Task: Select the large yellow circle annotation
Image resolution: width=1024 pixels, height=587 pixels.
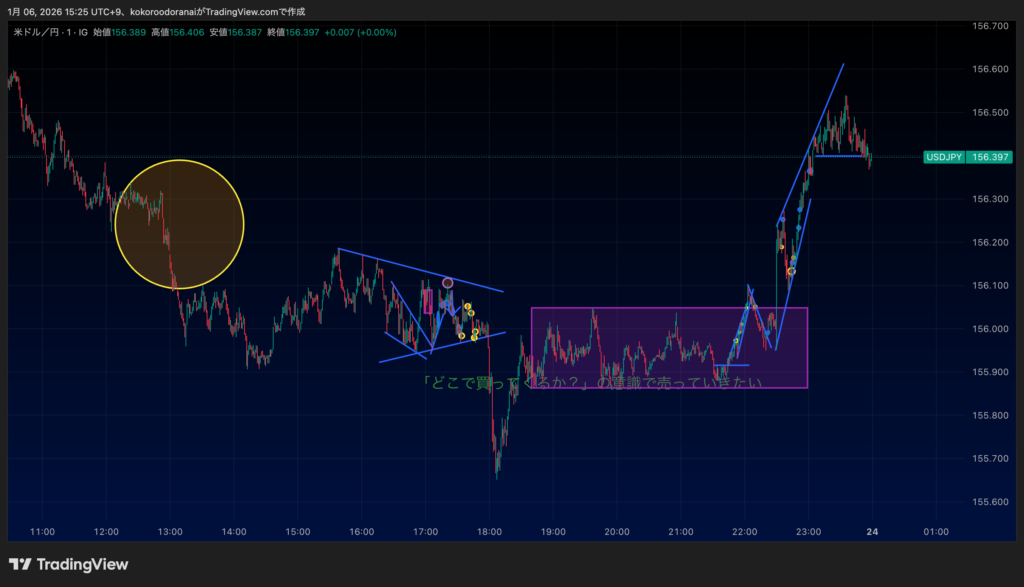Action: pyautogui.click(x=179, y=224)
